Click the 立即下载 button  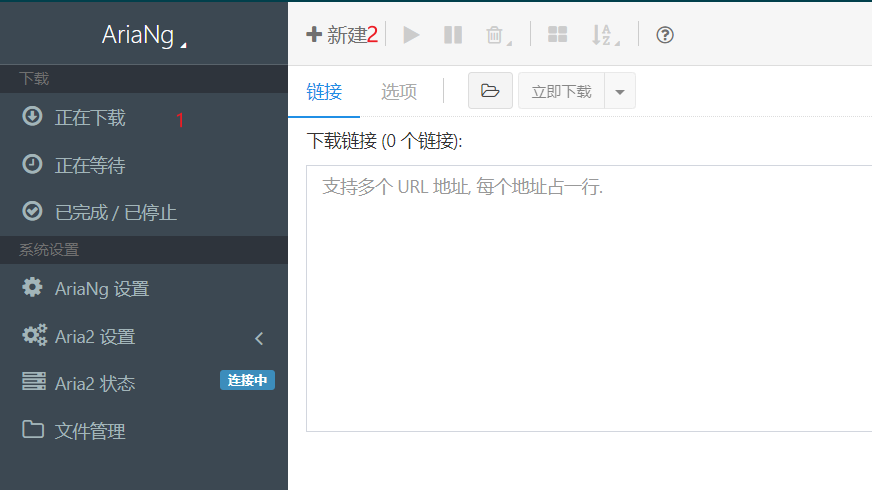tap(561, 91)
